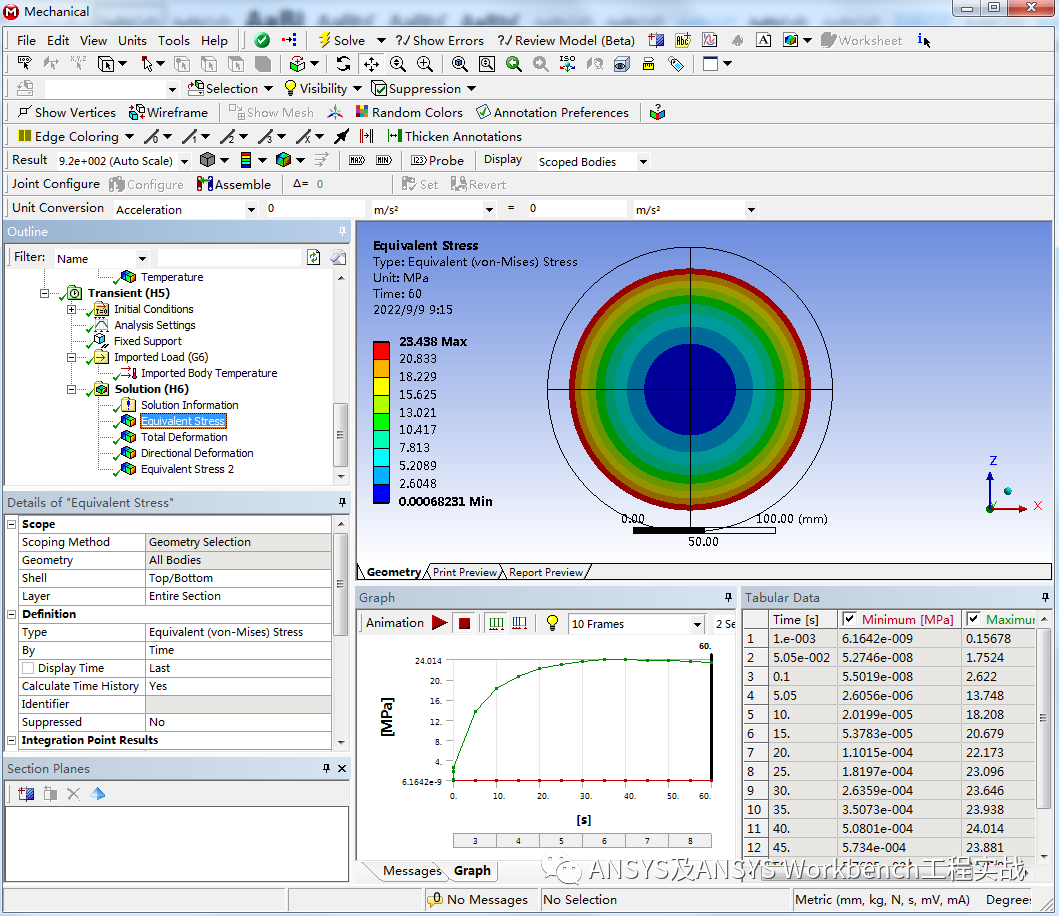Select the Pan tool icon

[371, 64]
